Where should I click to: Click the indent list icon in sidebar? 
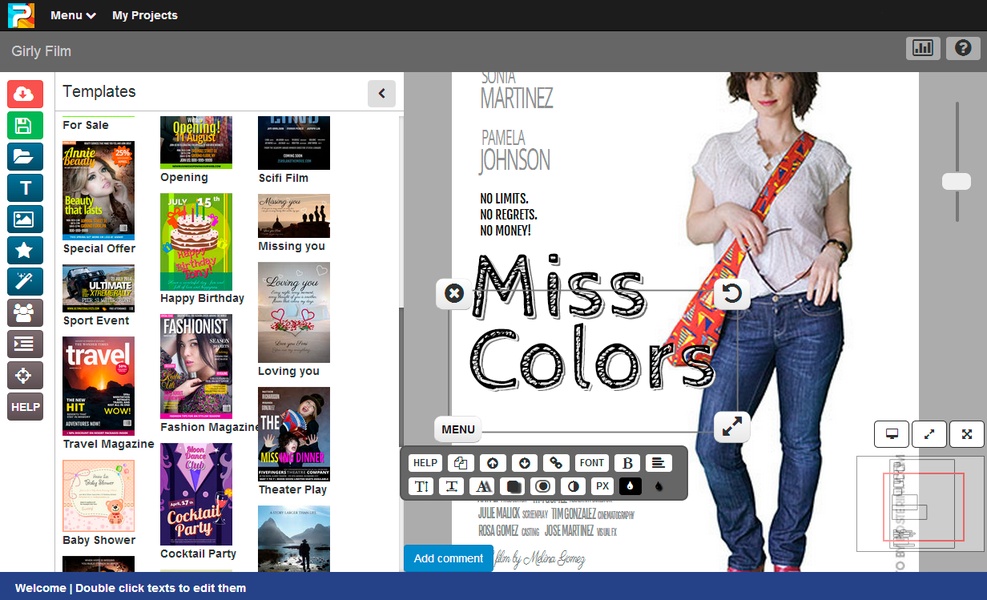tap(25, 344)
